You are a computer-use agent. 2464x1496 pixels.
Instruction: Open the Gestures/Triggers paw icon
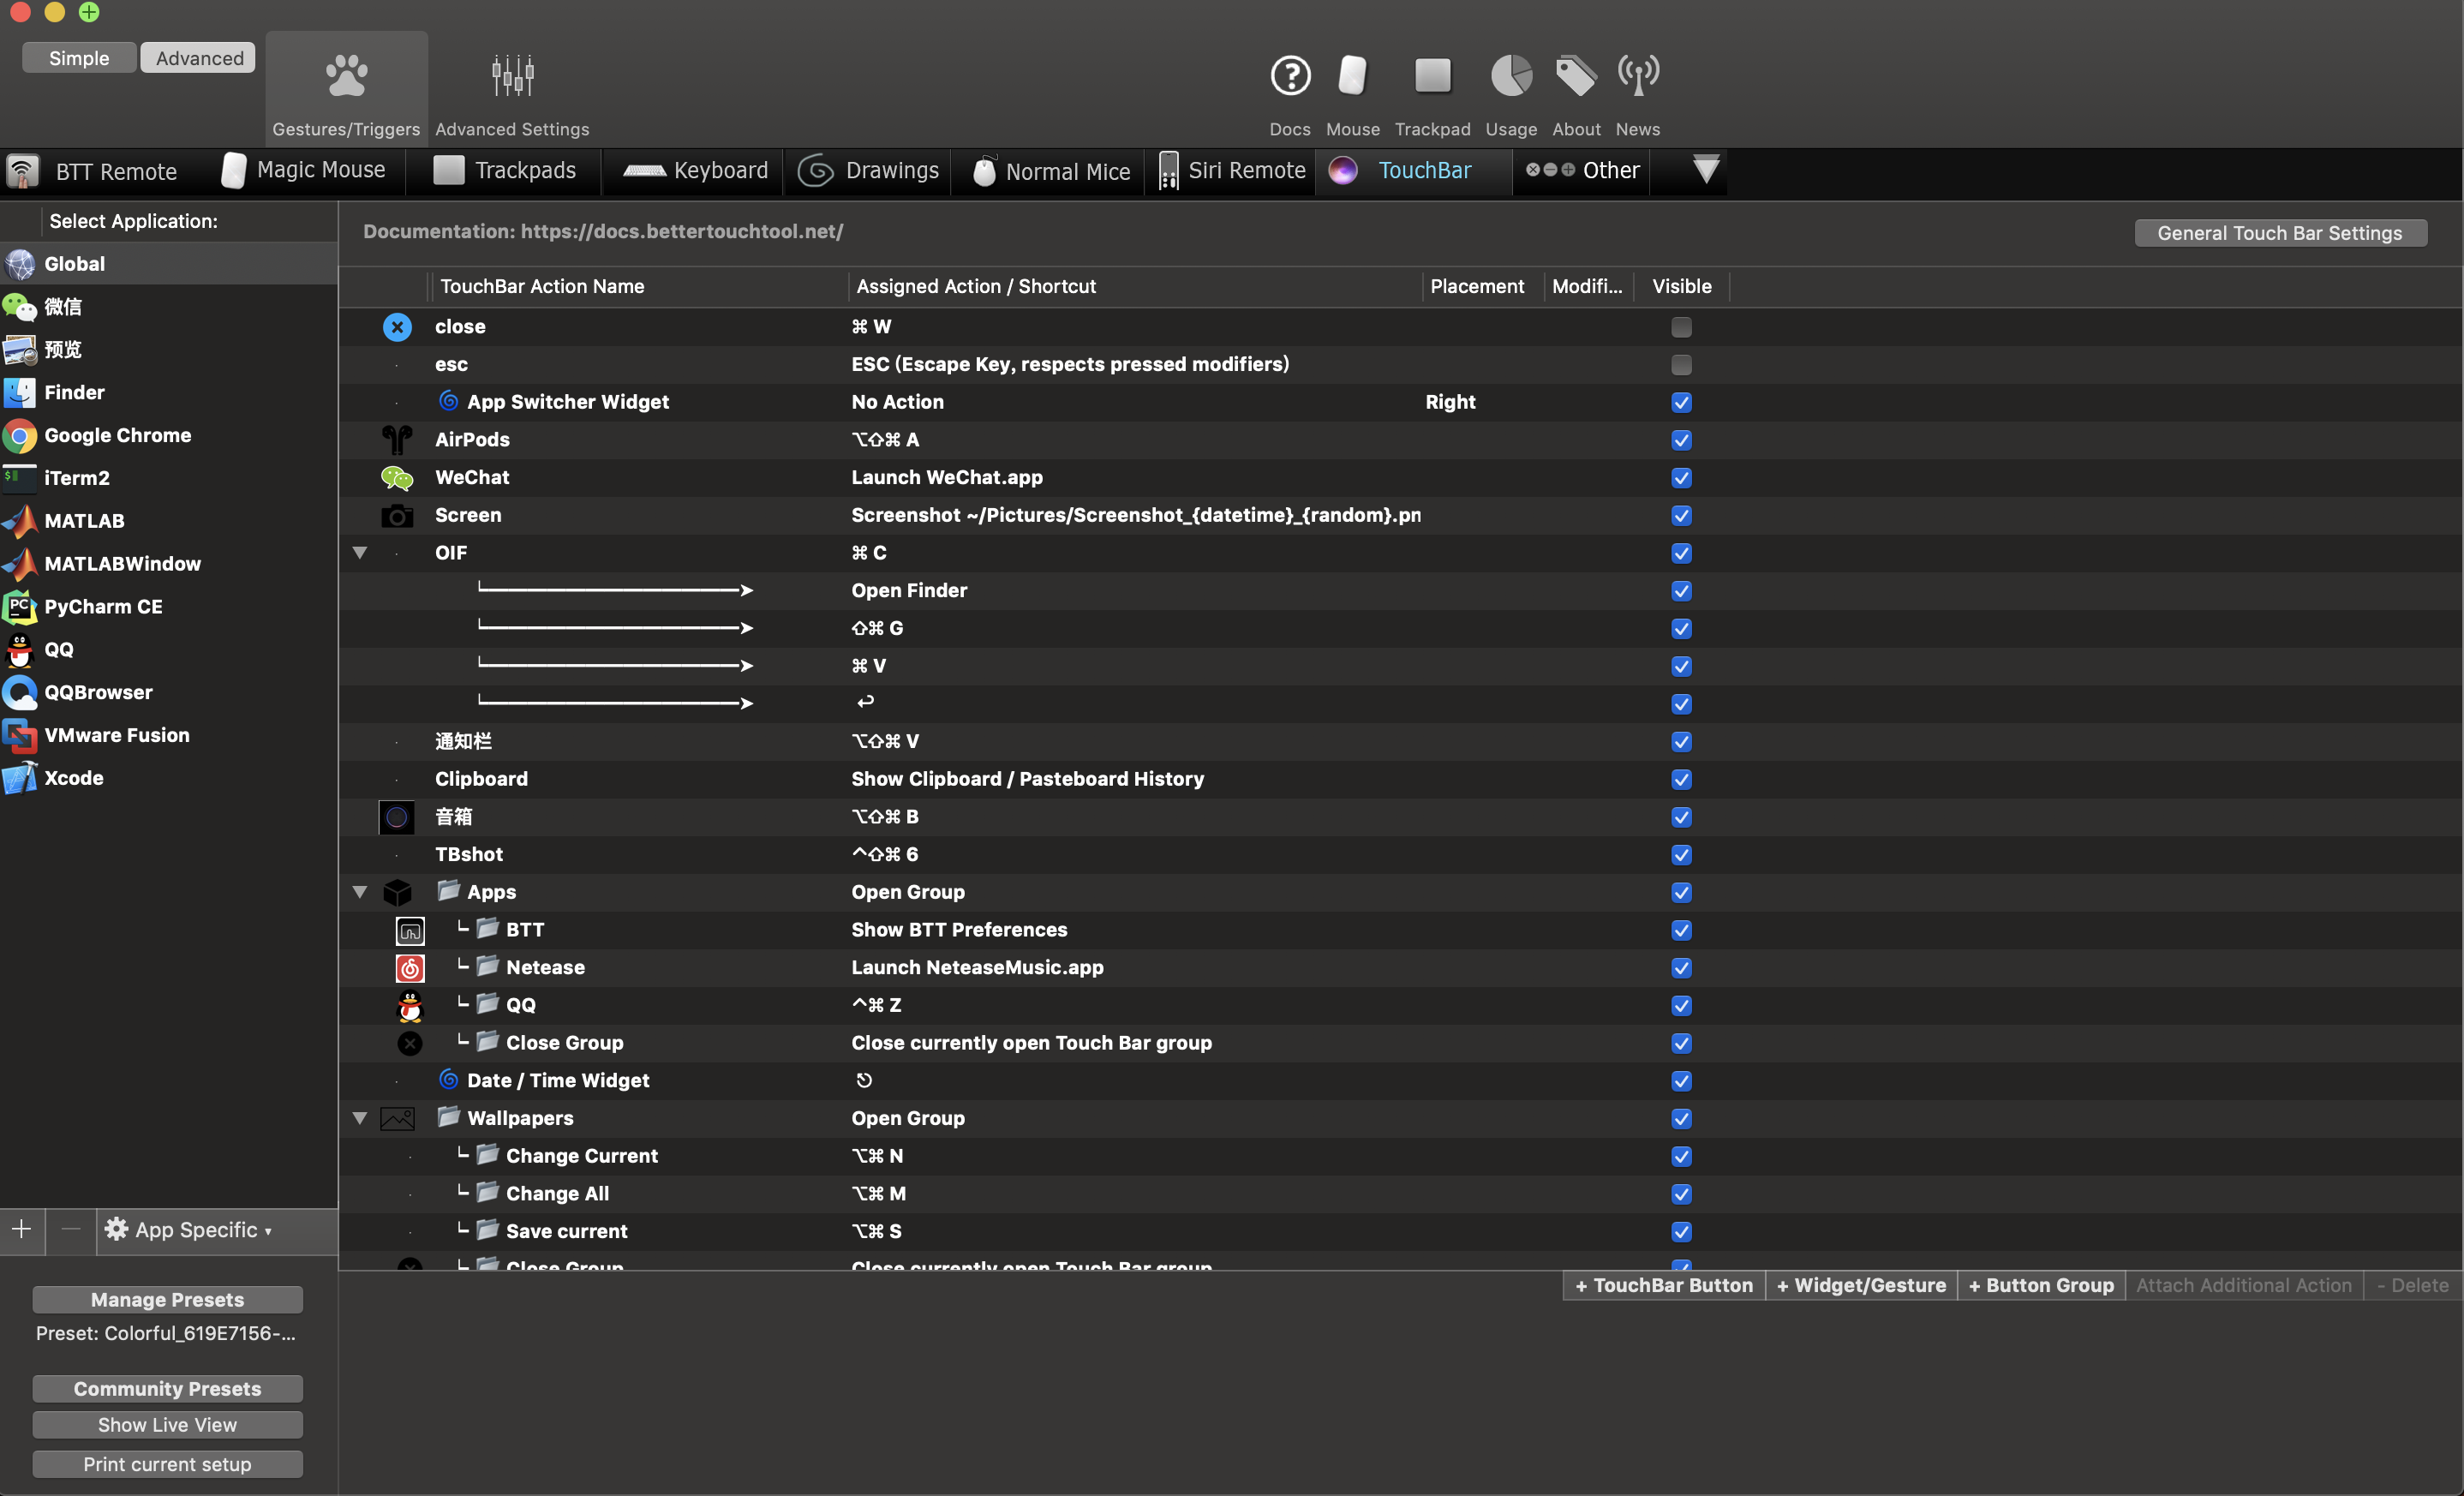pyautogui.click(x=346, y=76)
